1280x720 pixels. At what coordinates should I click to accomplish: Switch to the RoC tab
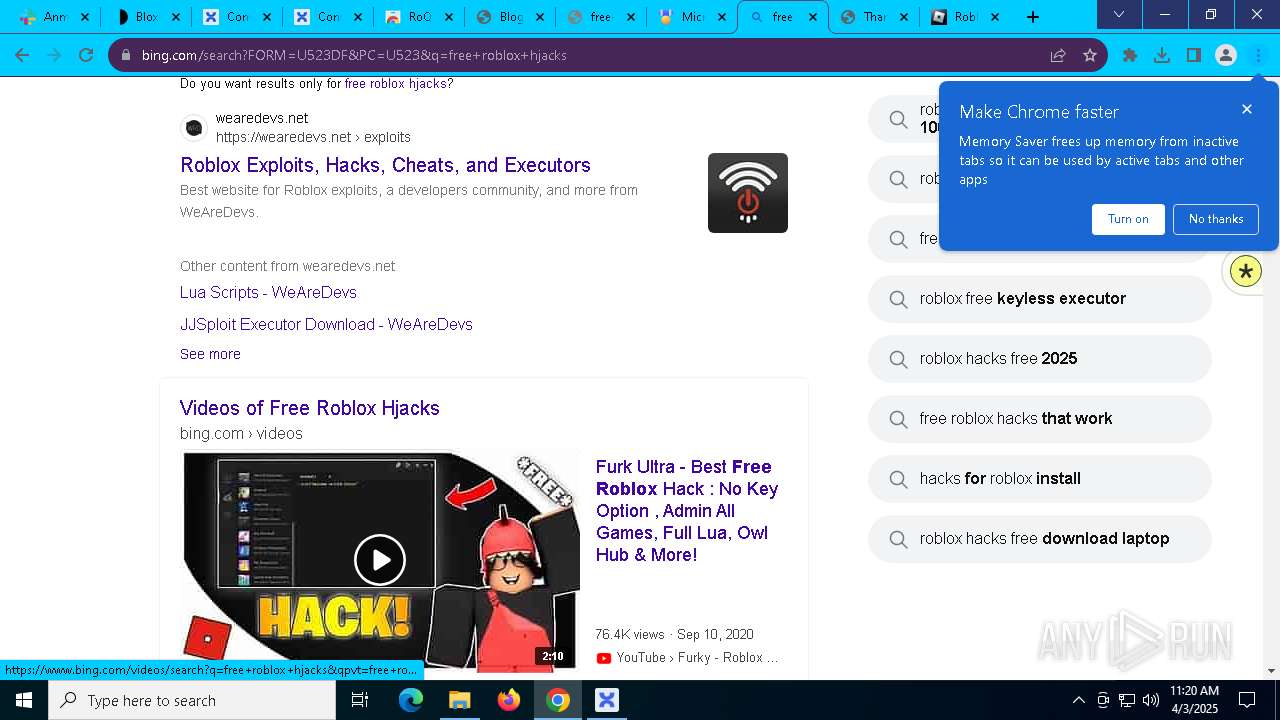pyautogui.click(x=418, y=17)
